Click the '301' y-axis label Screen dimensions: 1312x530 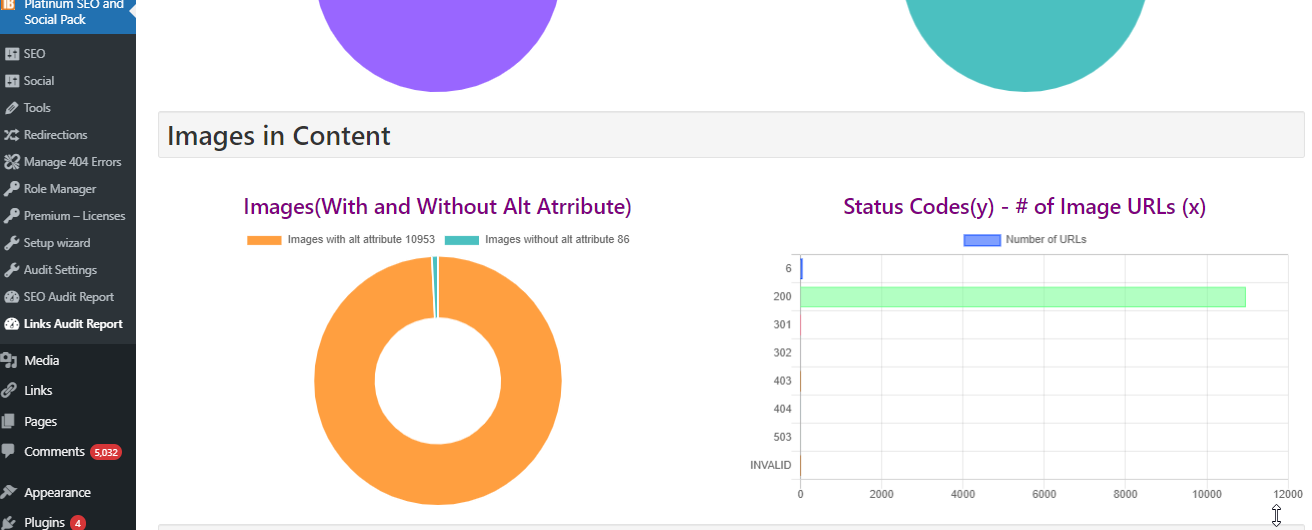click(782, 325)
